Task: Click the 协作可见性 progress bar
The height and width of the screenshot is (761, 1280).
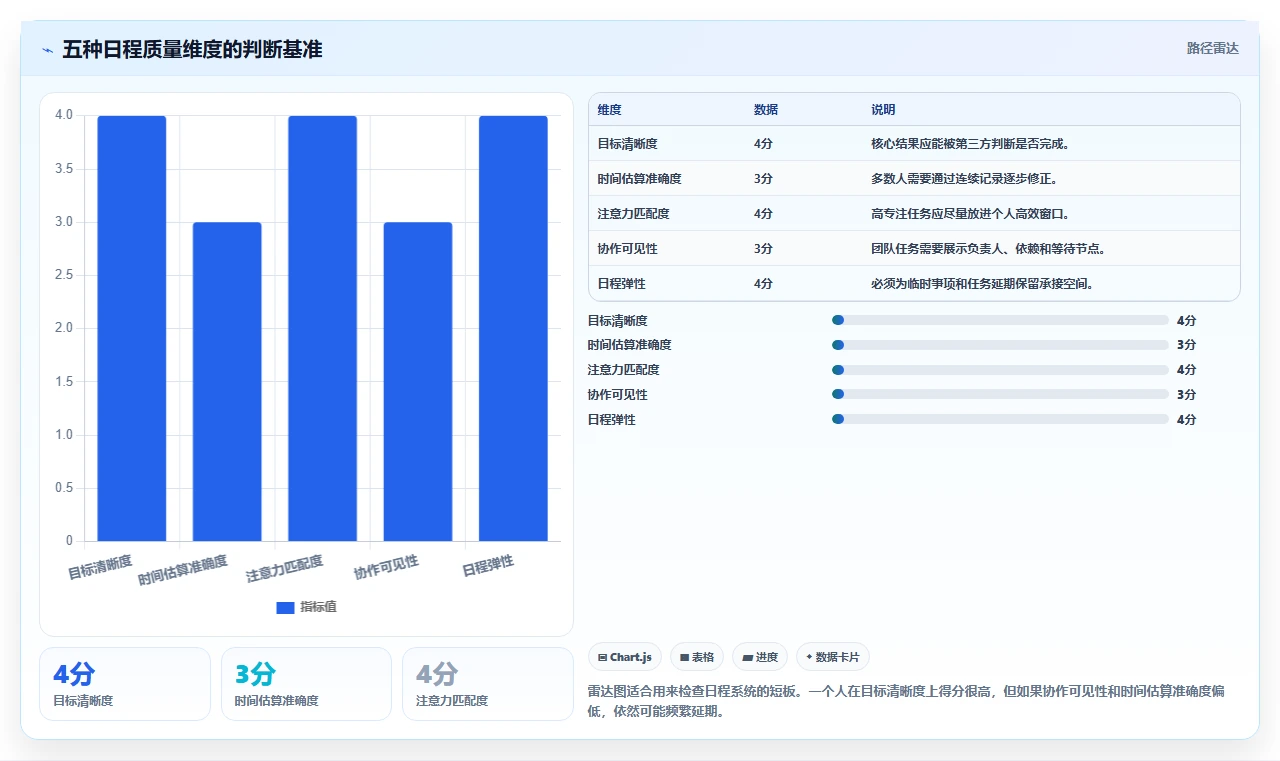Action: (x=1000, y=394)
